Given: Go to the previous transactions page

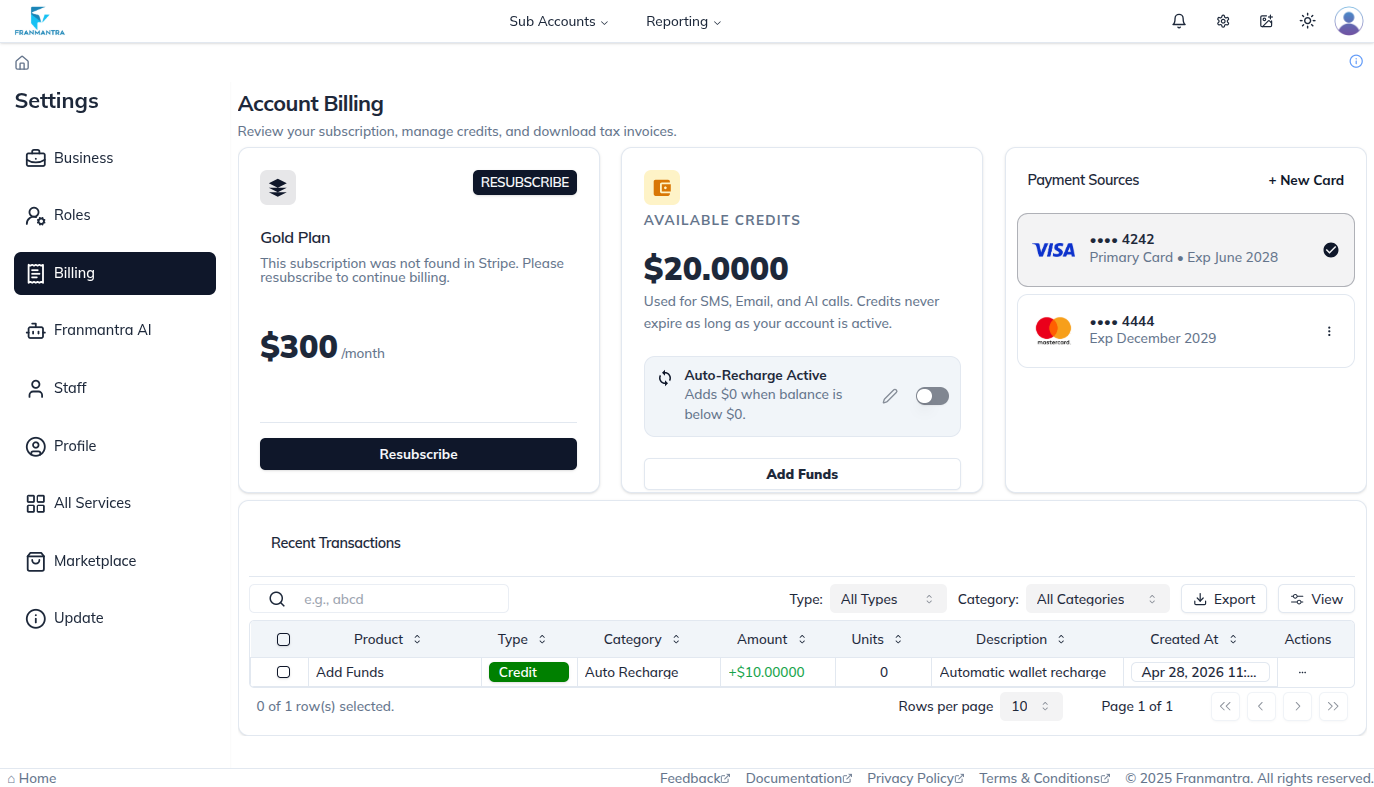Looking at the screenshot, I should [x=1261, y=706].
